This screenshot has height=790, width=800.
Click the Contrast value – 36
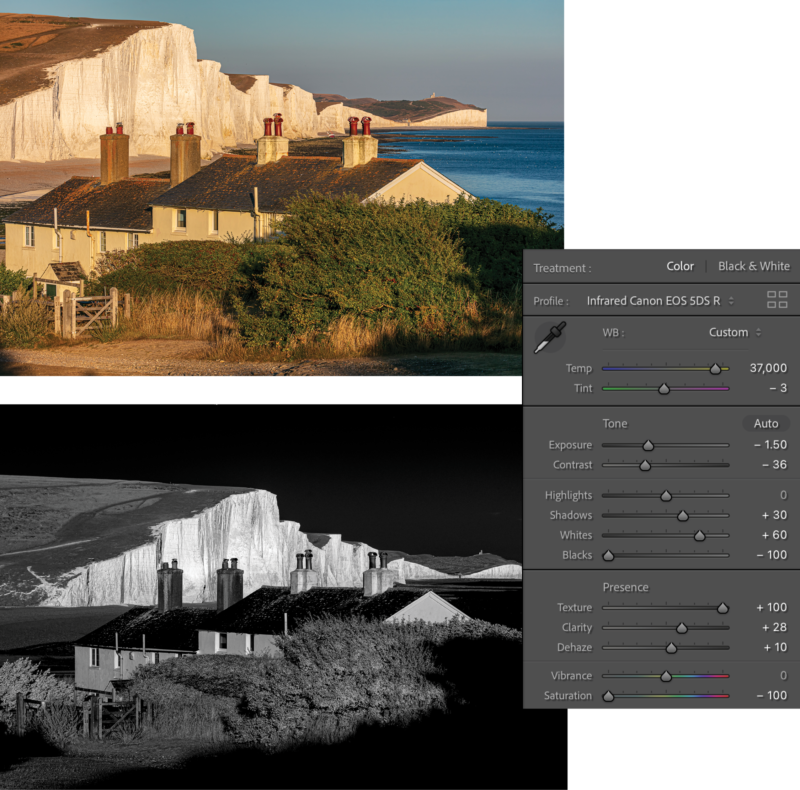click(774, 464)
